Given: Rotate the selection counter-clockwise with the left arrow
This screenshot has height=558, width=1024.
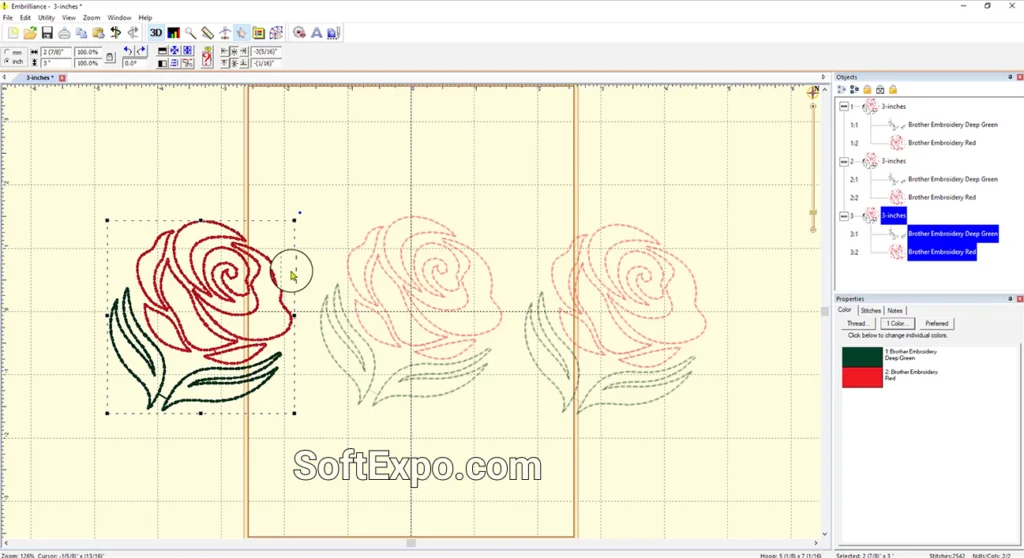Looking at the screenshot, I should [x=128, y=51].
